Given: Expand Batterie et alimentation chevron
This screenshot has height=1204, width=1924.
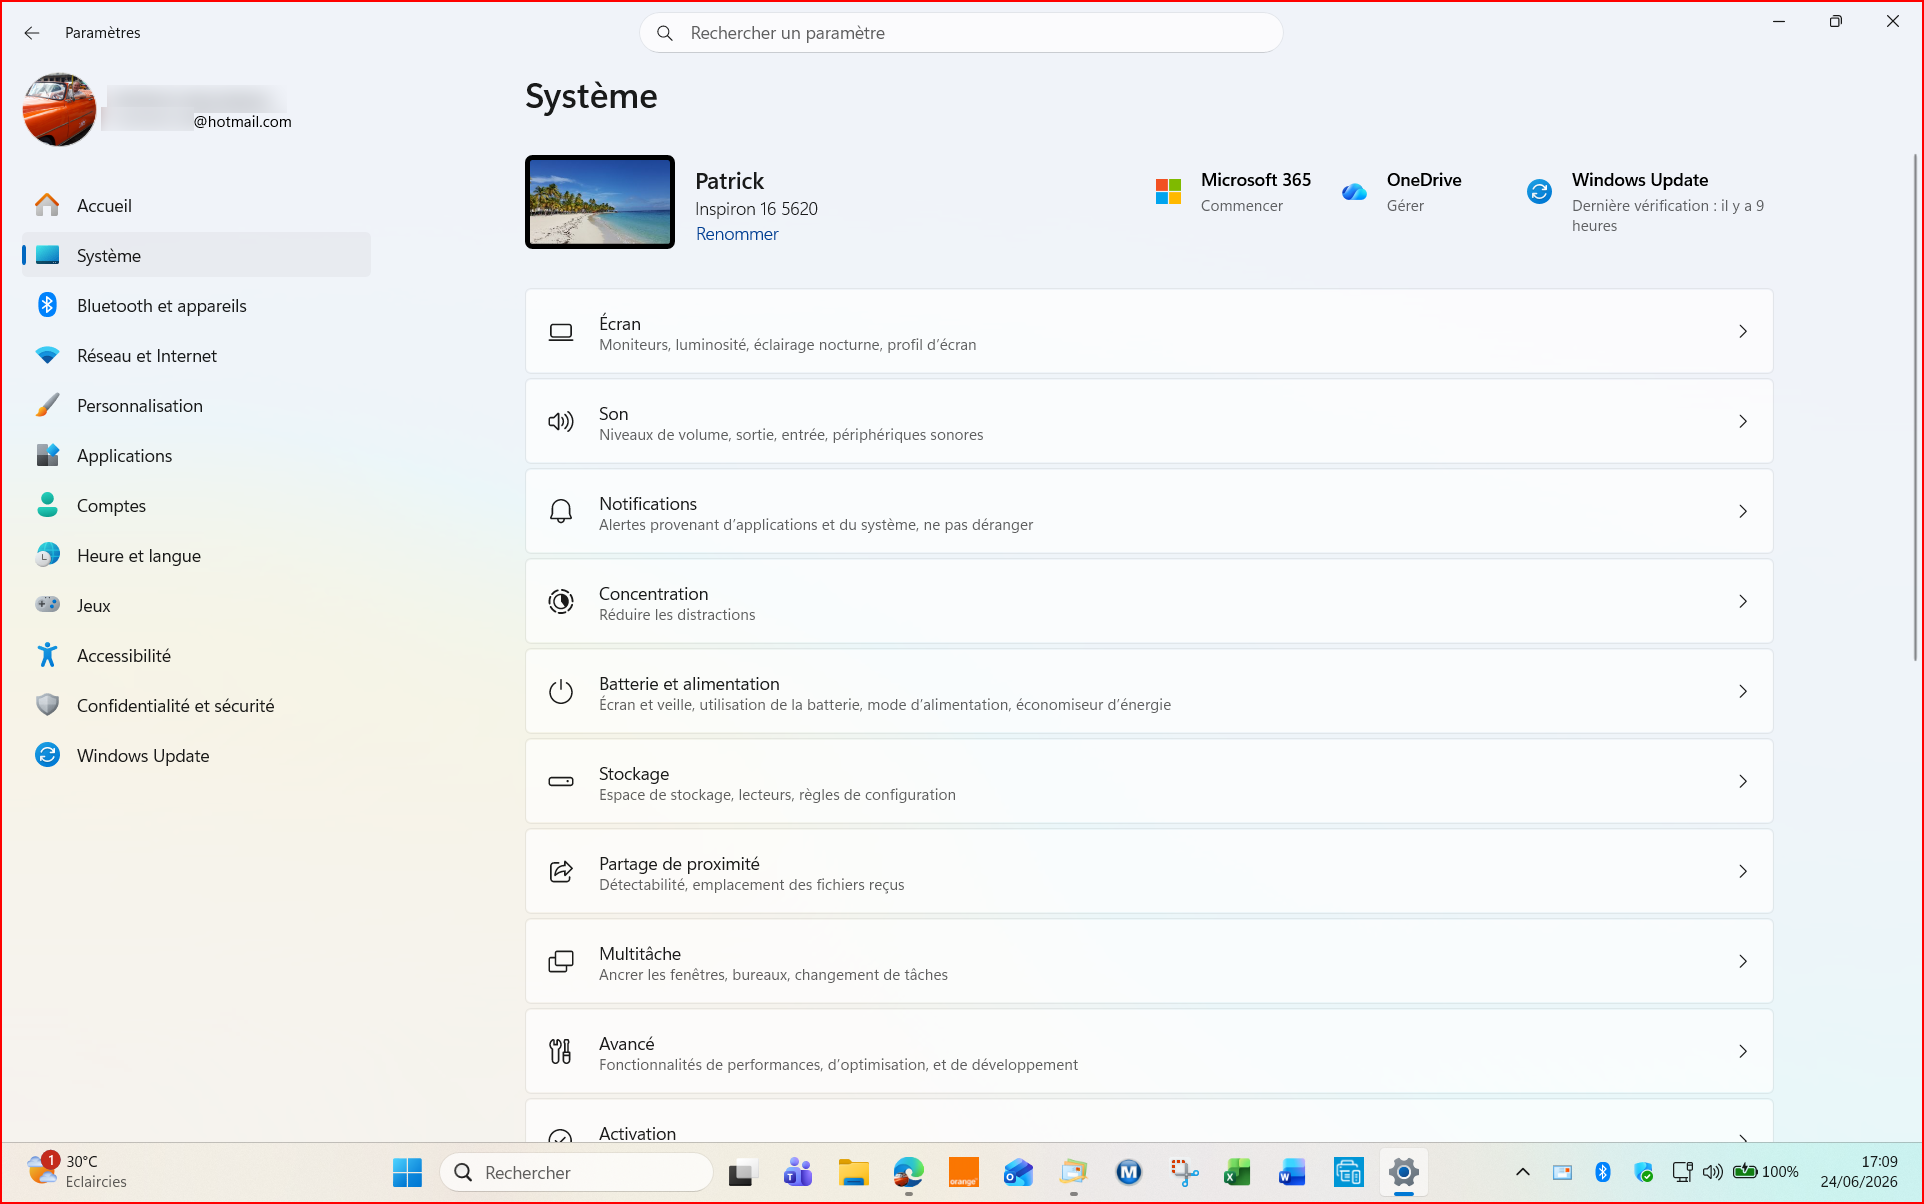Looking at the screenshot, I should (1743, 691).
